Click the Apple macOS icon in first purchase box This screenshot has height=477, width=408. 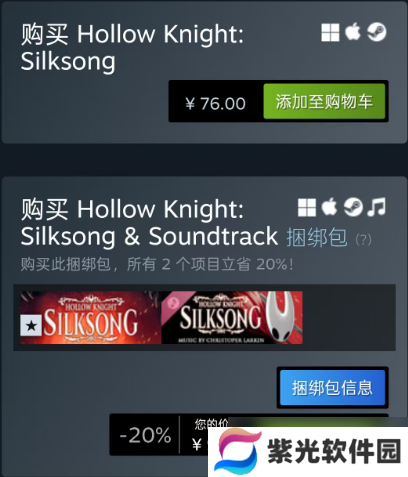[353, 32]
